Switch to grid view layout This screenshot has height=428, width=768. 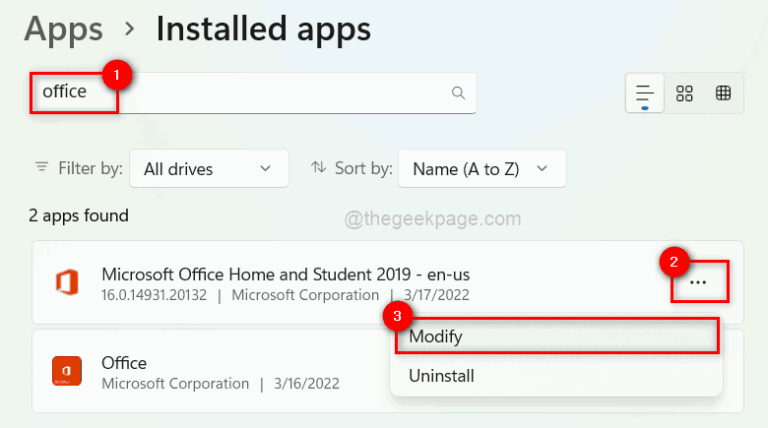click(684, 93)
